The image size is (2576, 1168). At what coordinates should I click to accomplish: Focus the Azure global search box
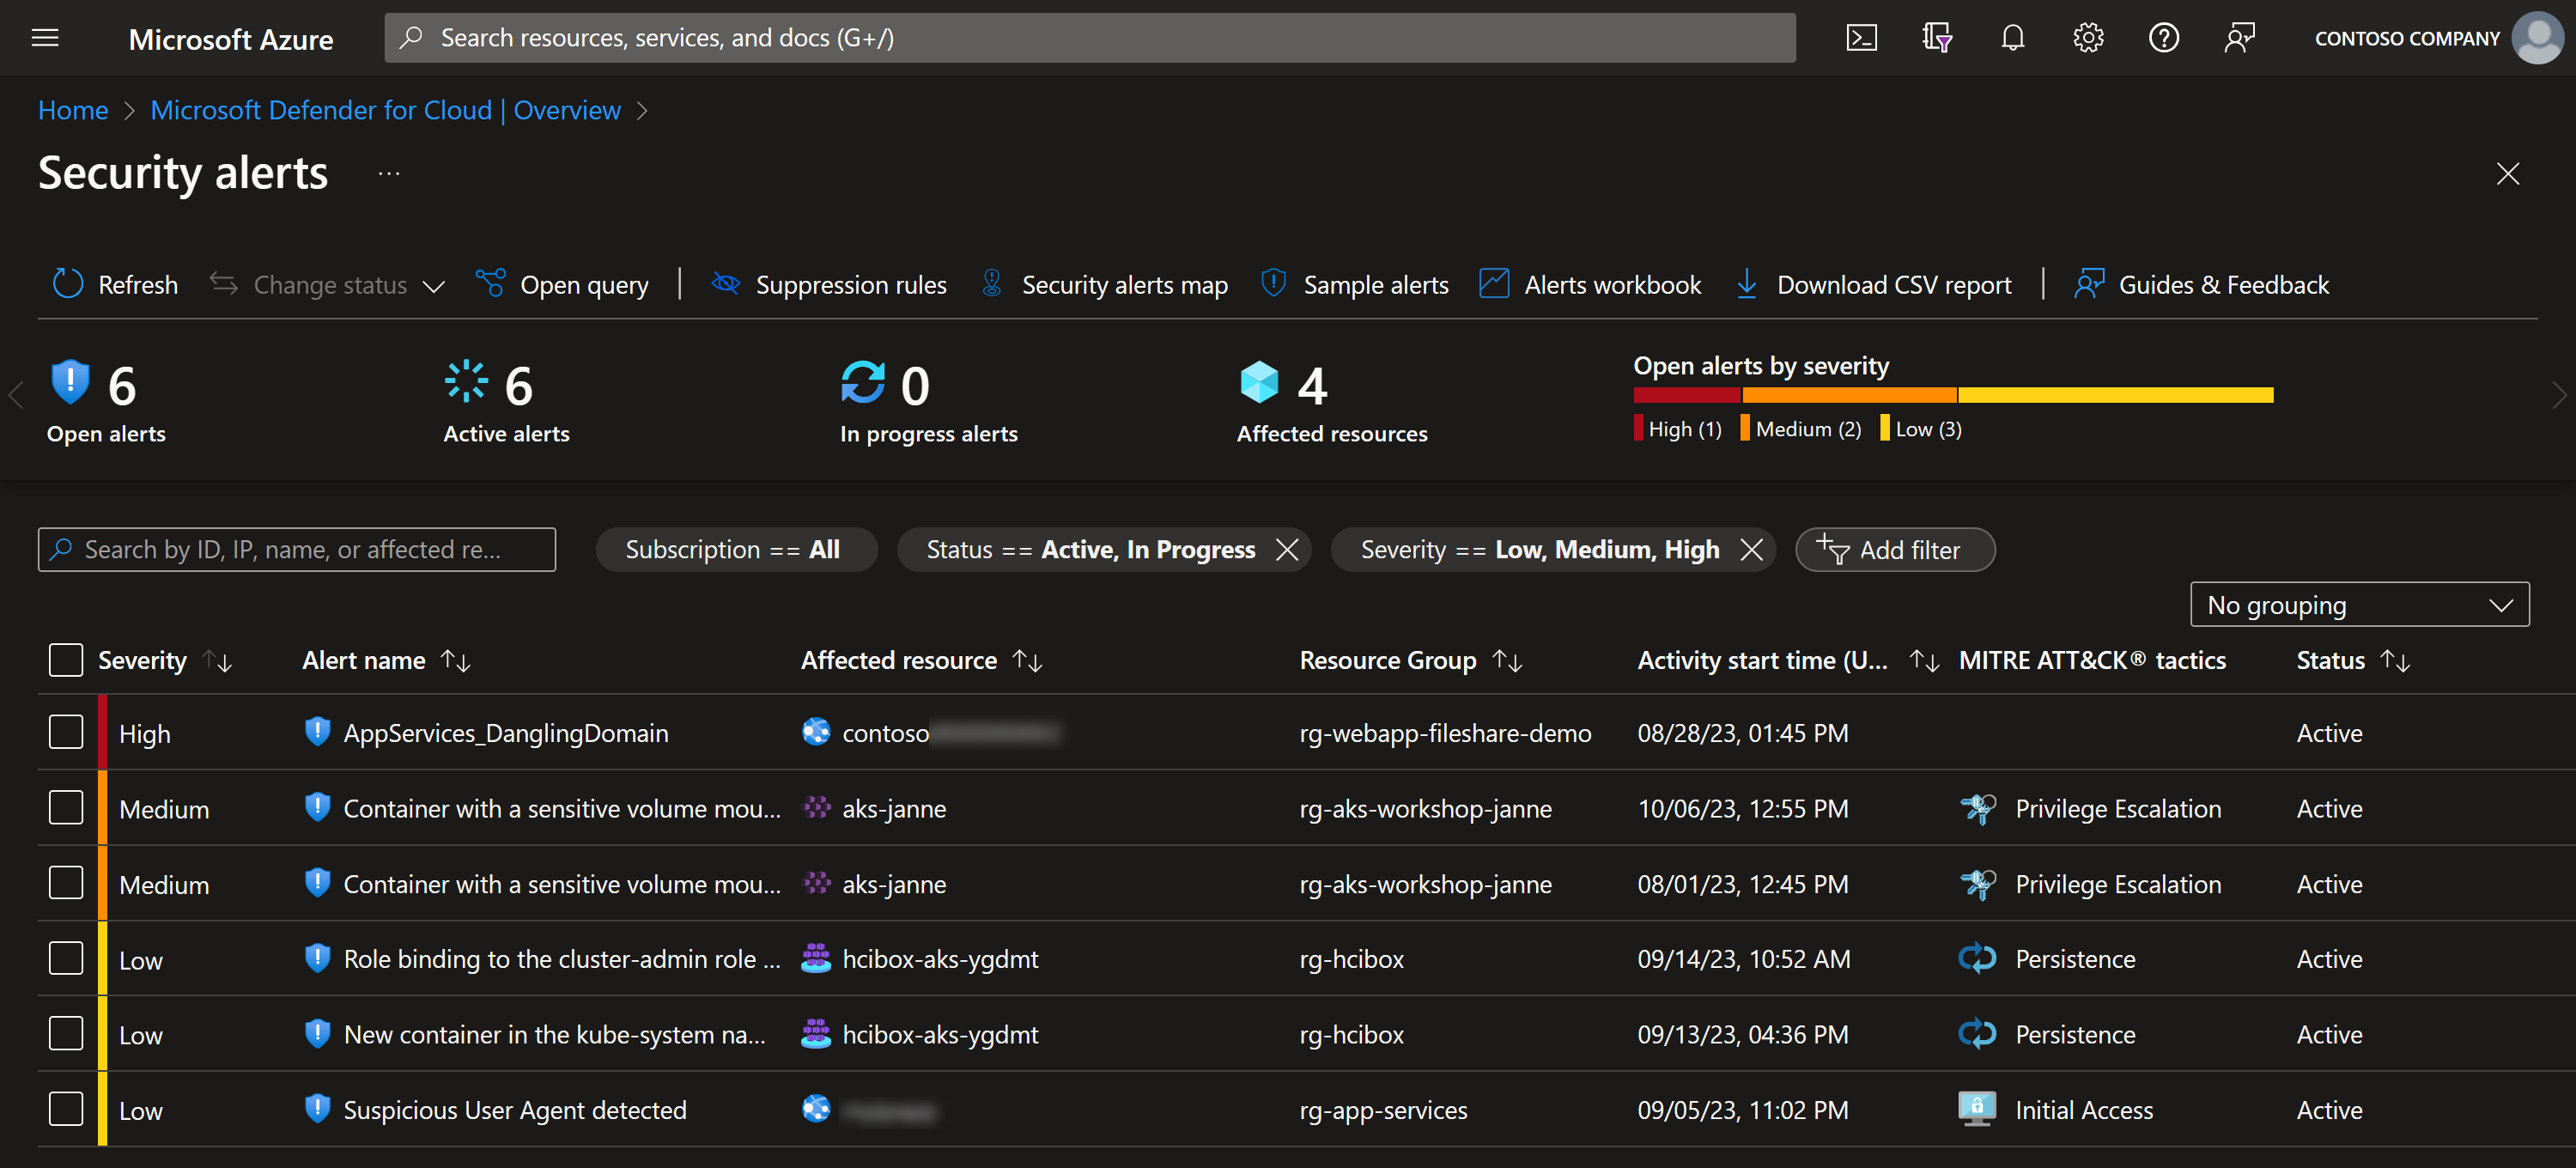[1089, 38]
